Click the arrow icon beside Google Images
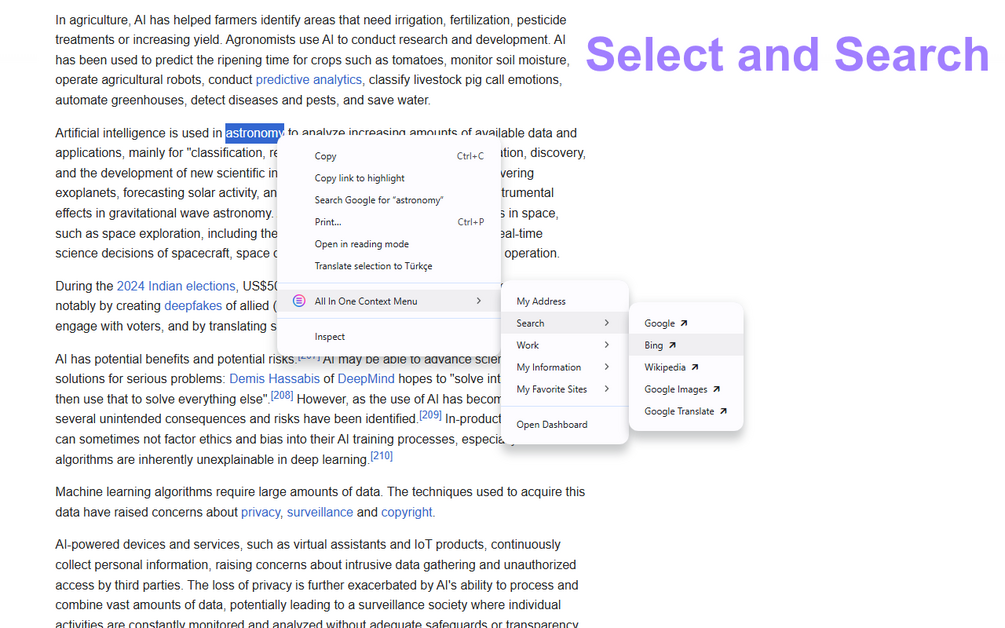Viewport: 1005px width, 628px height. tap(717, 389)
